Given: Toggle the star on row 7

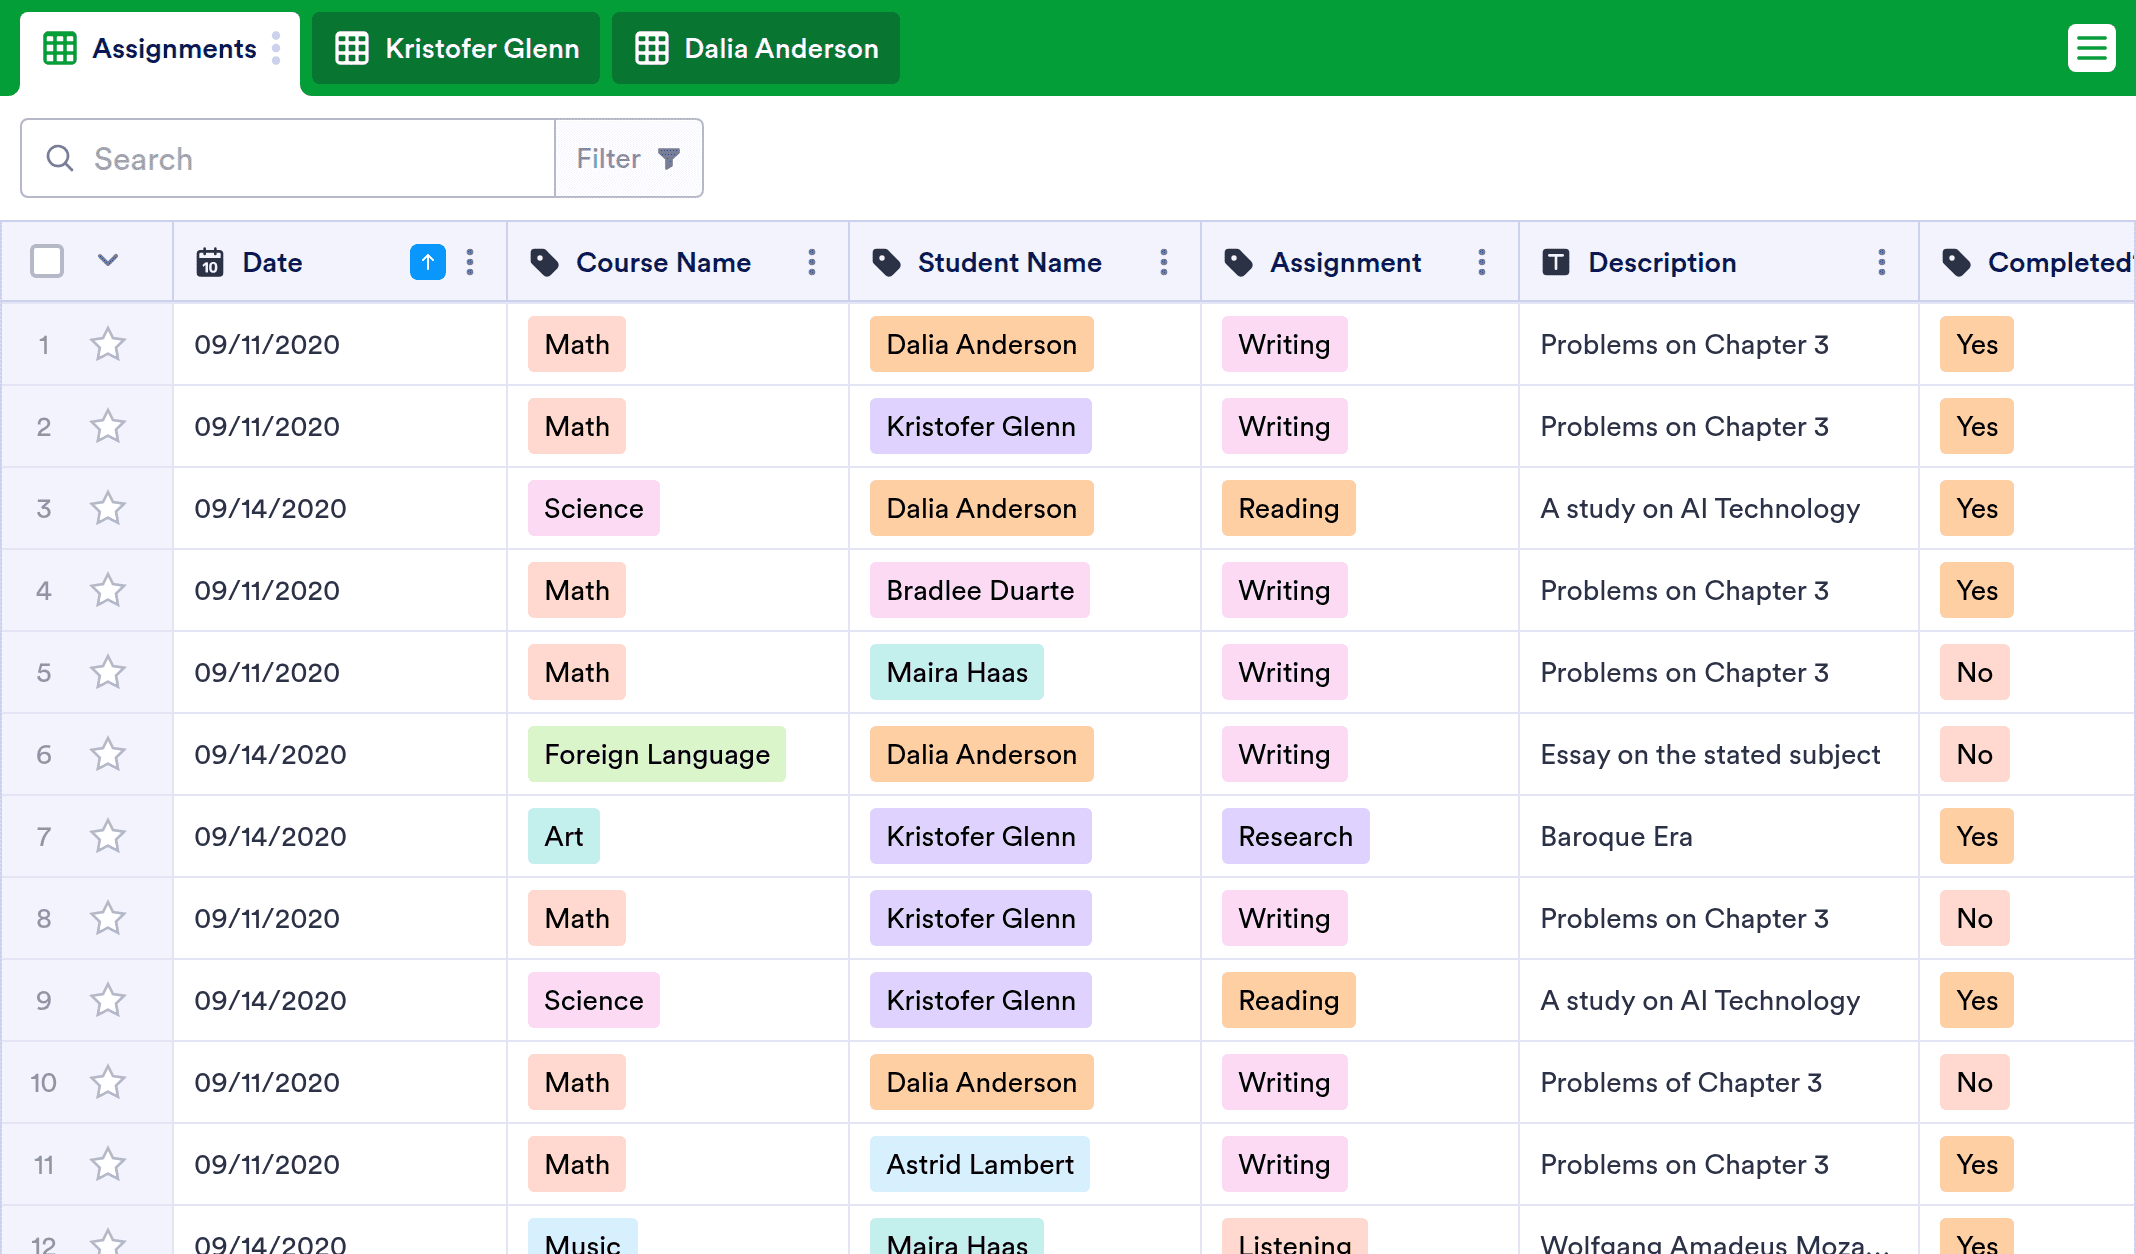Looking at the screenshot, I should [108, 836].
